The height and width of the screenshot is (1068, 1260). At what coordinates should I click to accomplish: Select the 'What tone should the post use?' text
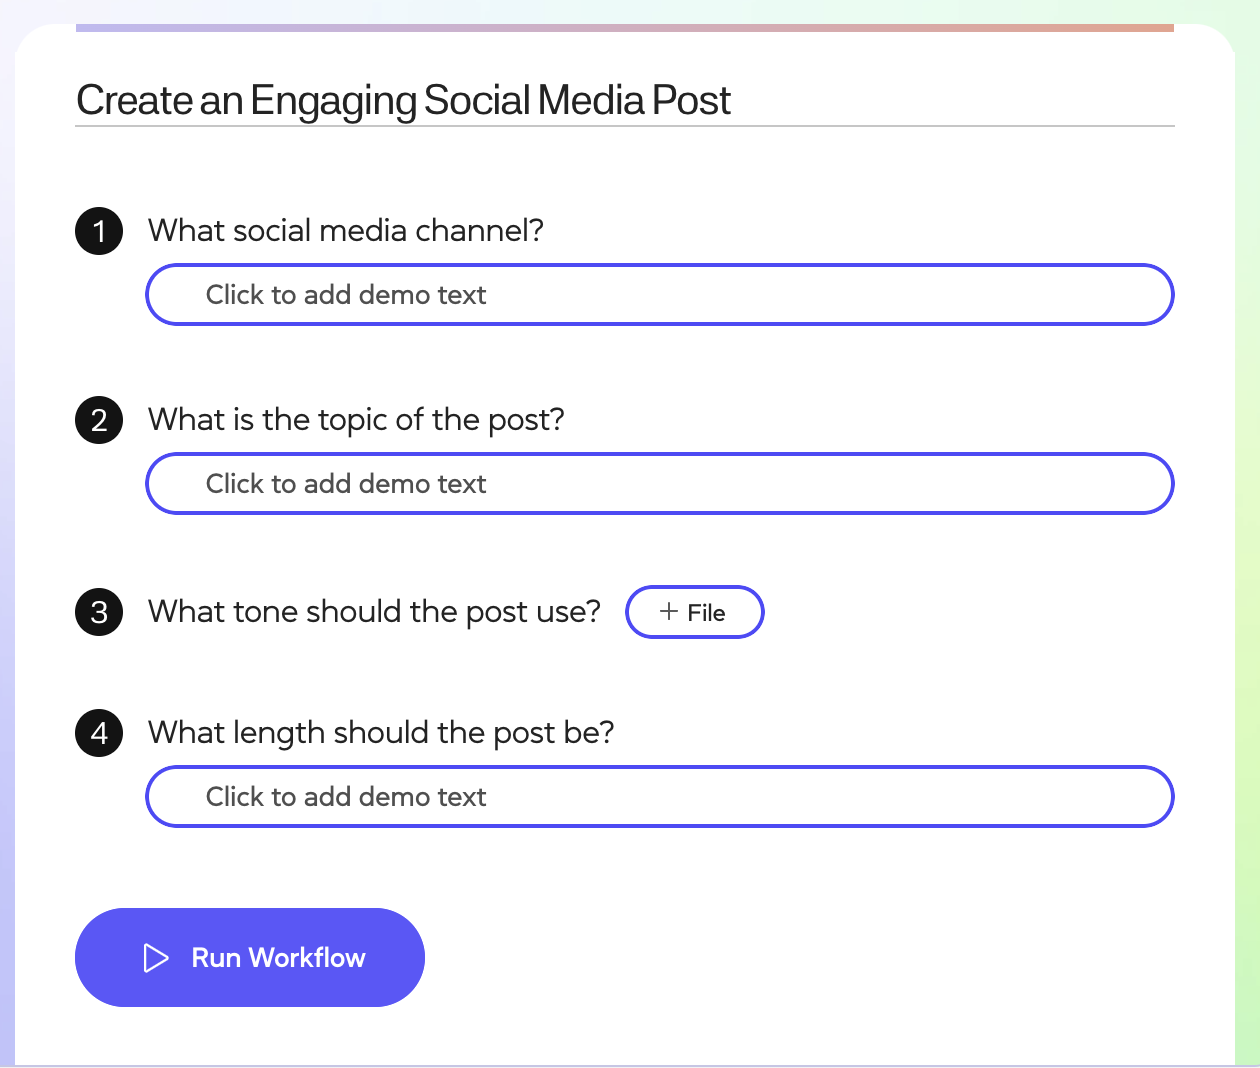click(374, 612)
